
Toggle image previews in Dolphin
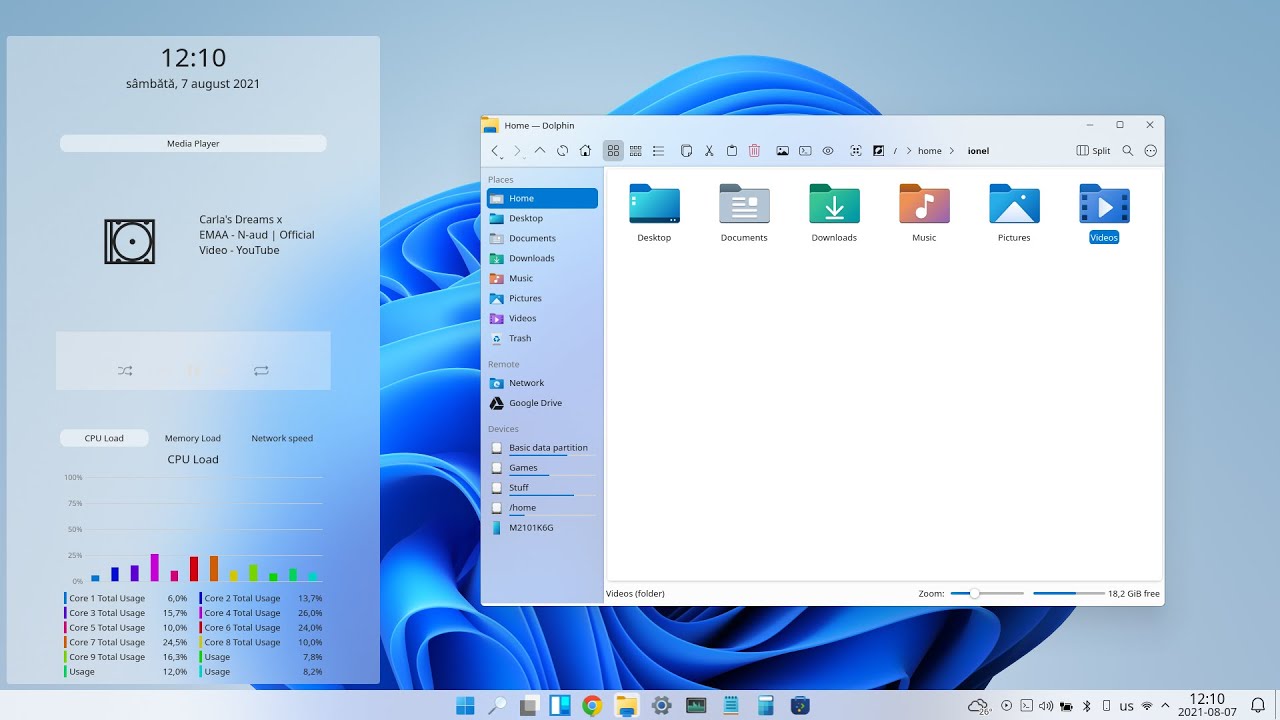782,151
